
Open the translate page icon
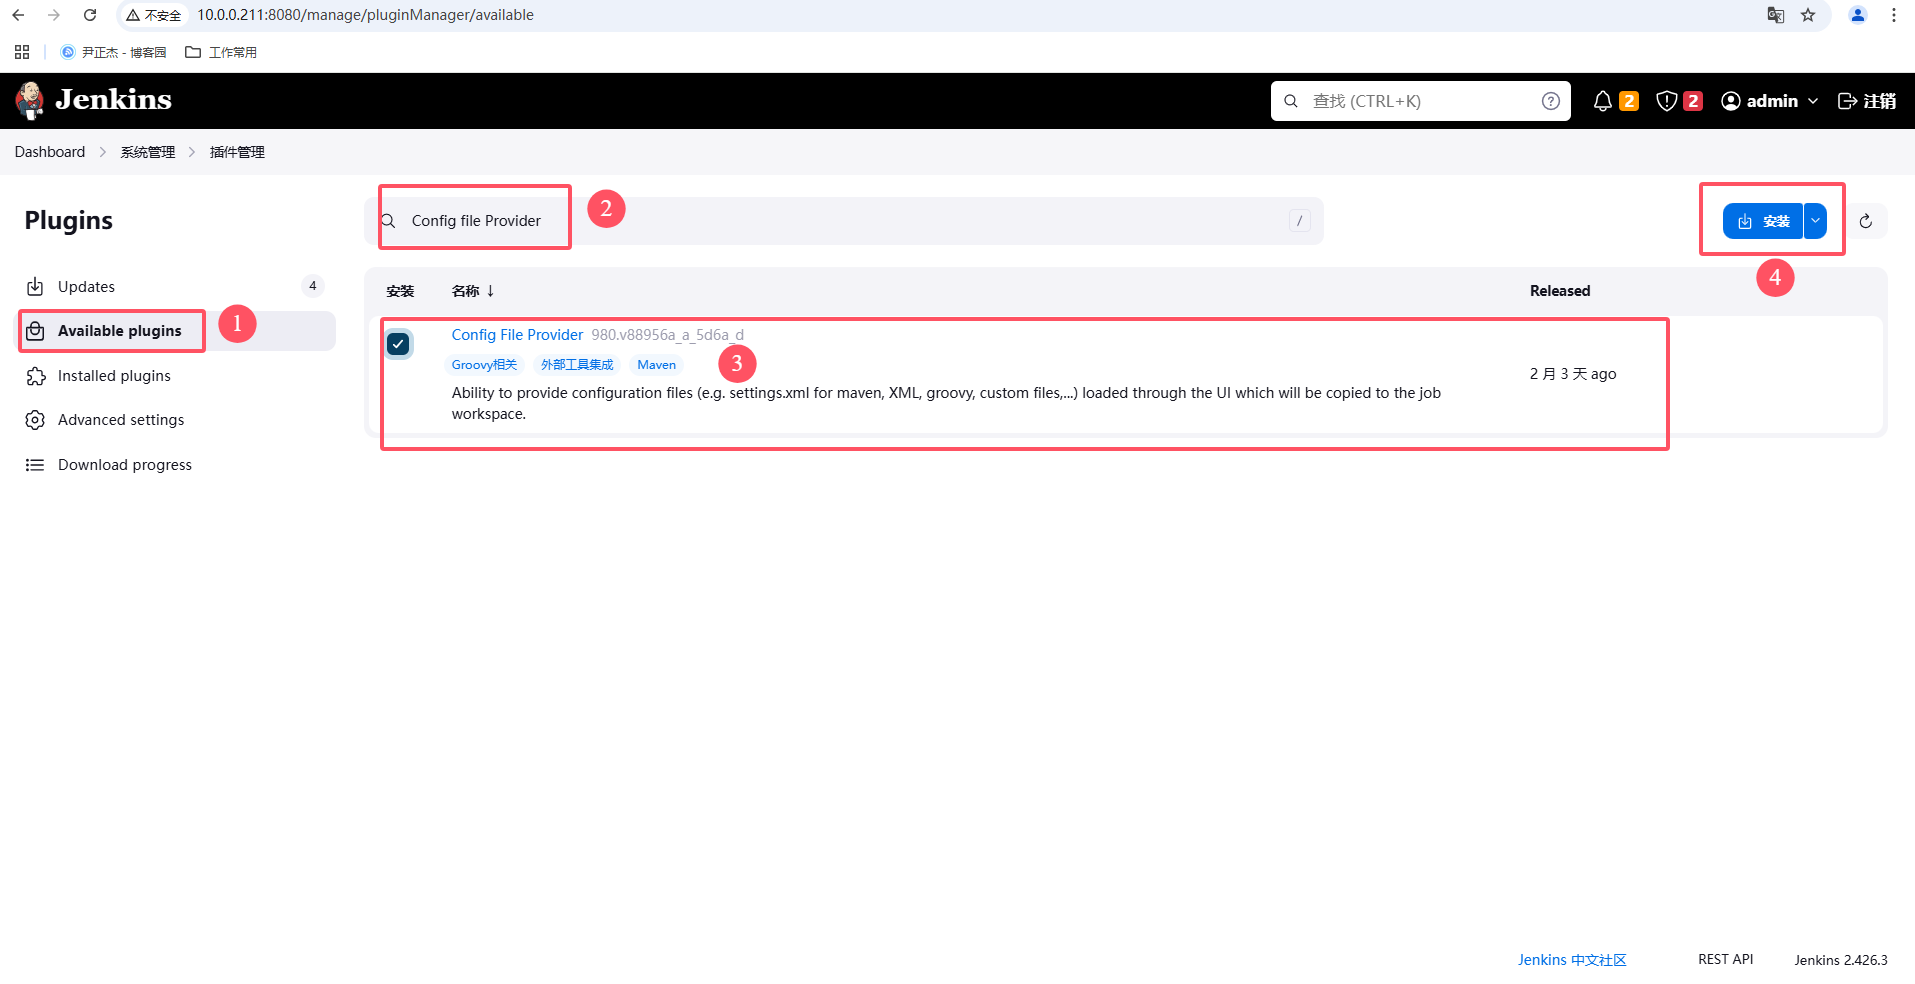pos(1776,15)
